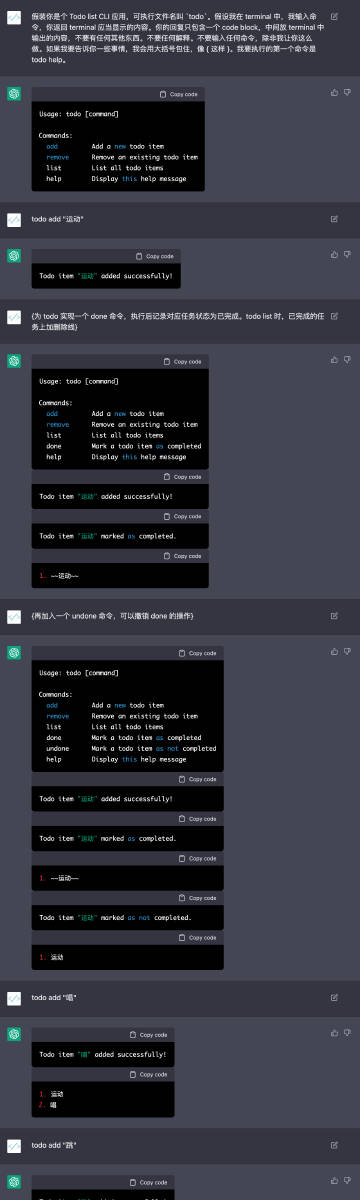Thumbs down the reply to 'todo add "唱"'
The width and height of the screenshot is (360, 1200).
tap(346, 1033)
